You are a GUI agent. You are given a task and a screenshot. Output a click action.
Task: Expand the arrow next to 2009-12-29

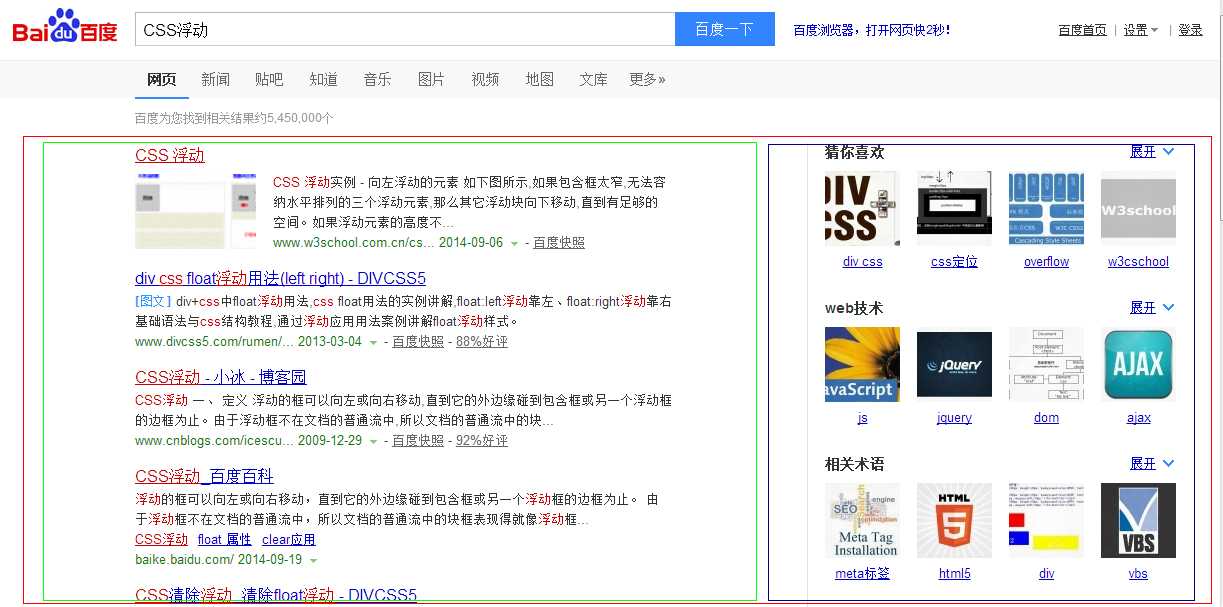tap(373, 442)
